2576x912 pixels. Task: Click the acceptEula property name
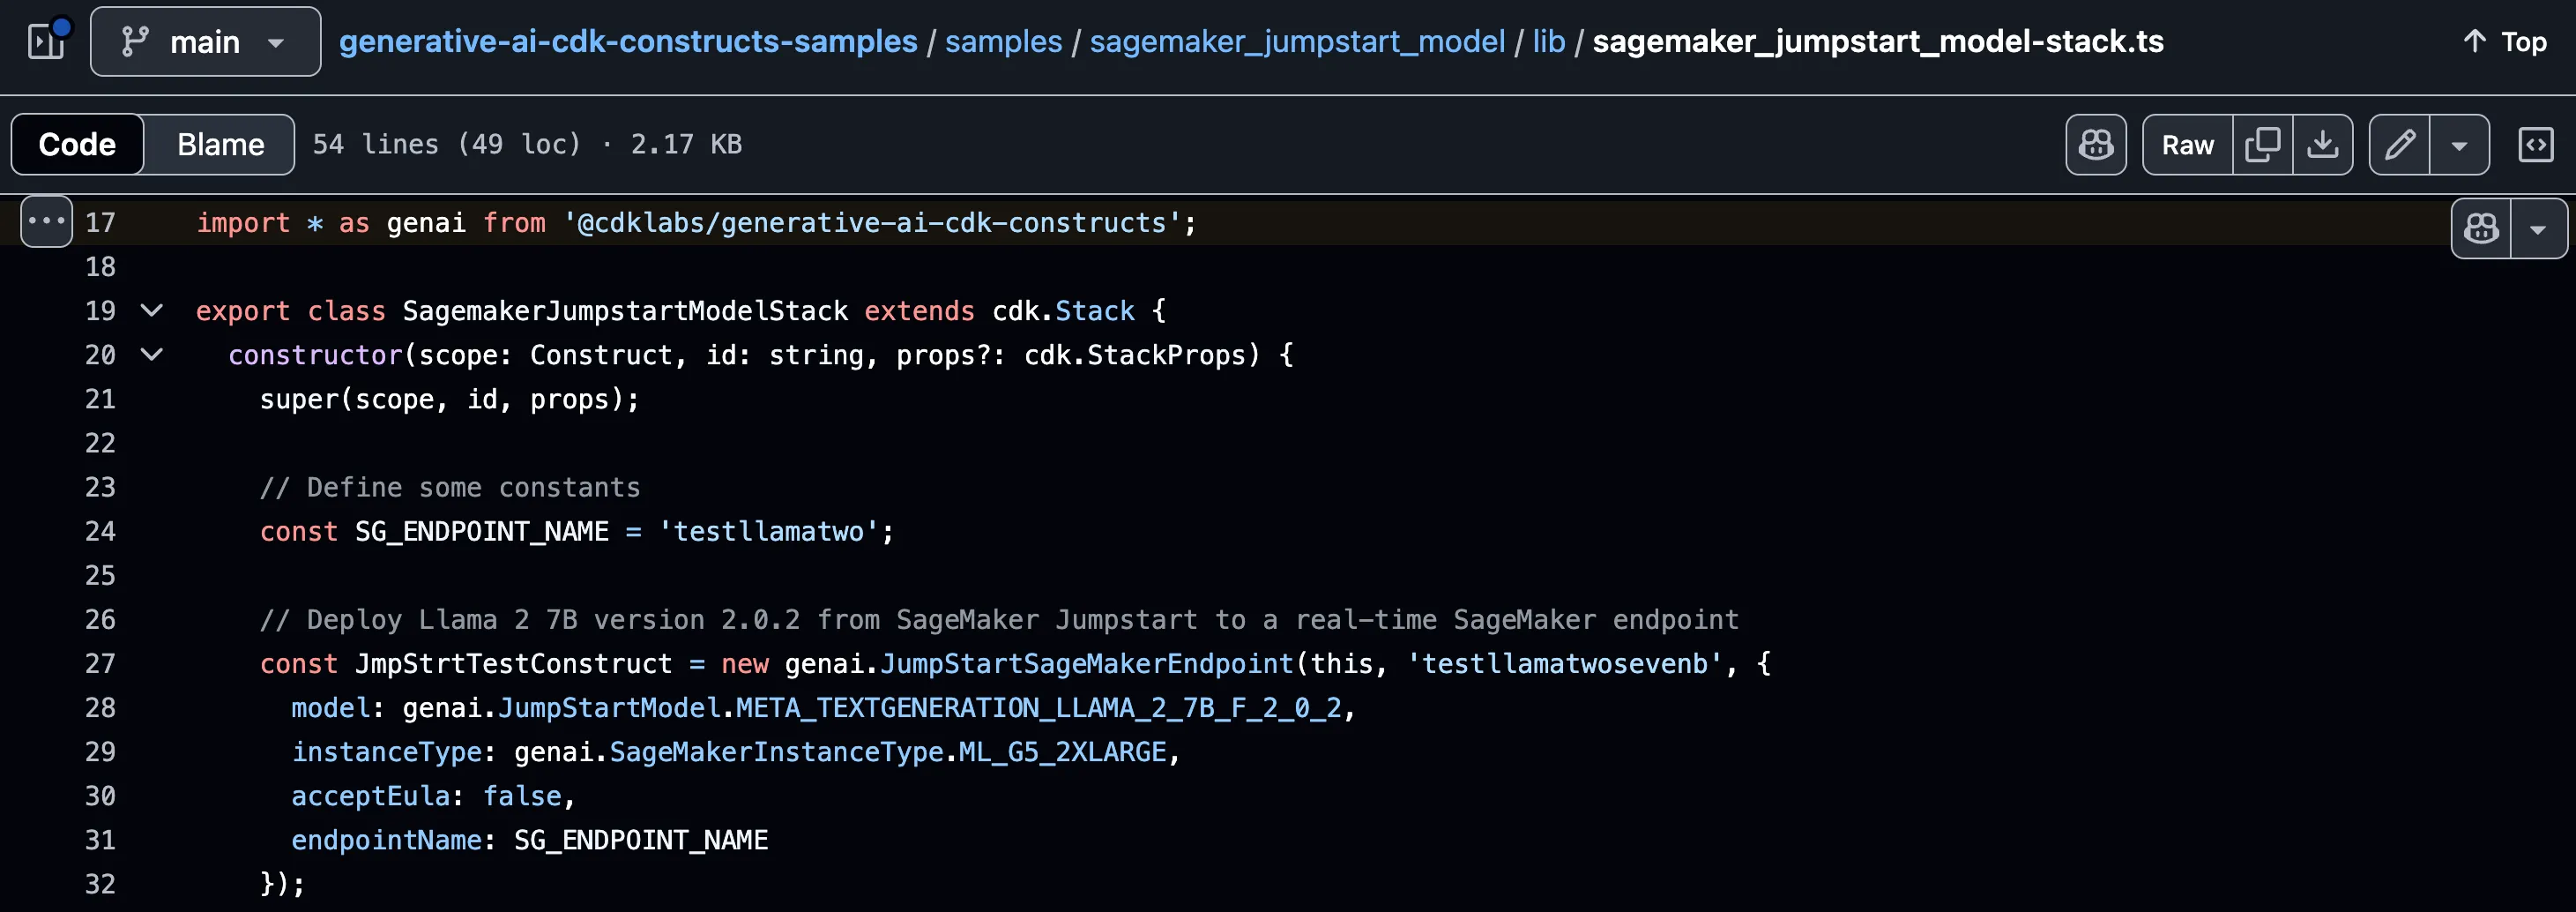(x=371, y=796)
